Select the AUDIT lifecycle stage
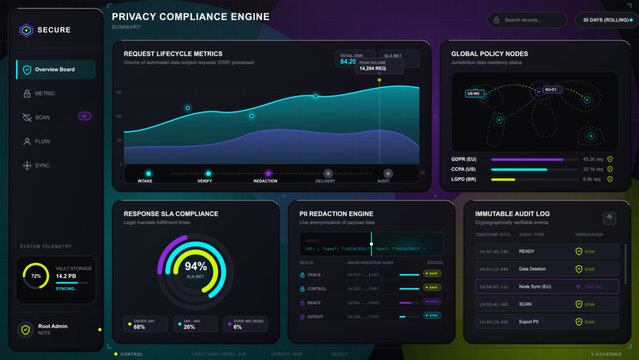 tap(387, 175)
